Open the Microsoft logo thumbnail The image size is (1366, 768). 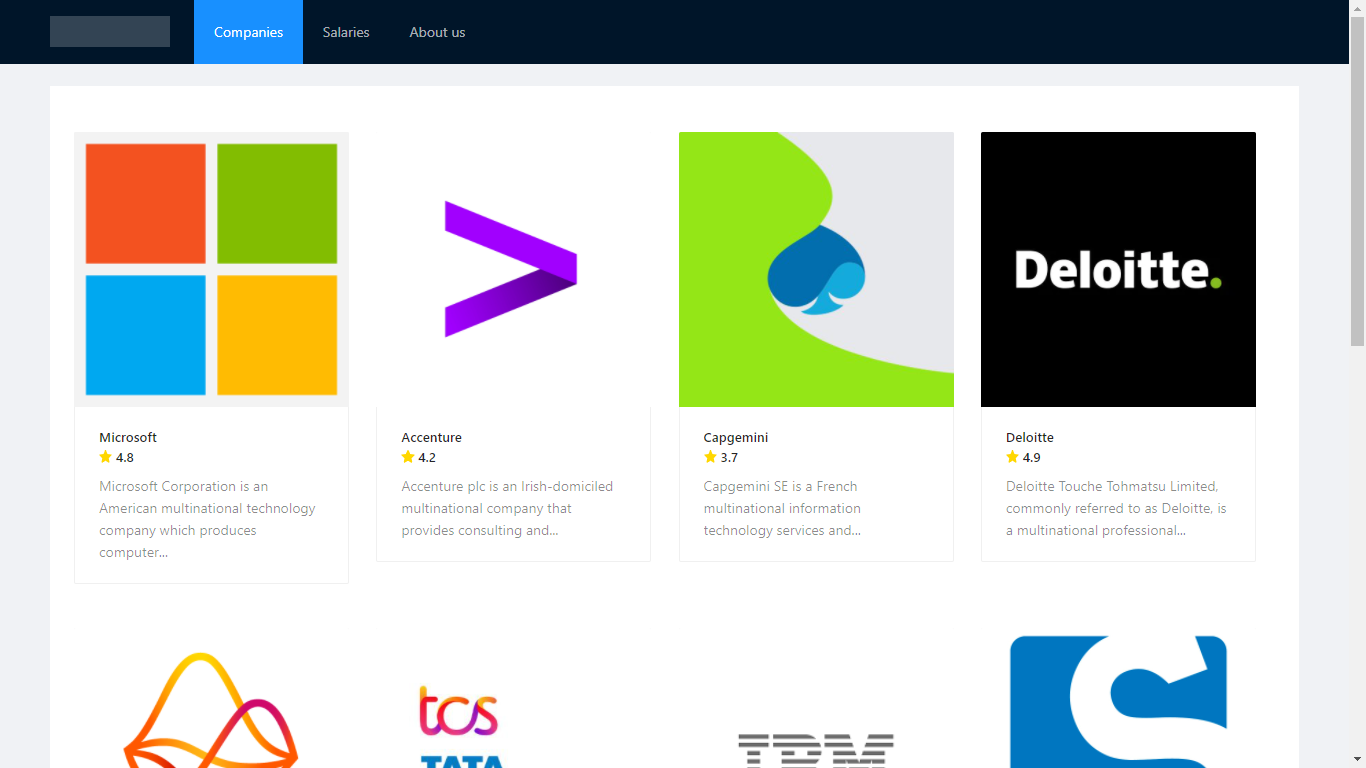click(x=211, y=269)
